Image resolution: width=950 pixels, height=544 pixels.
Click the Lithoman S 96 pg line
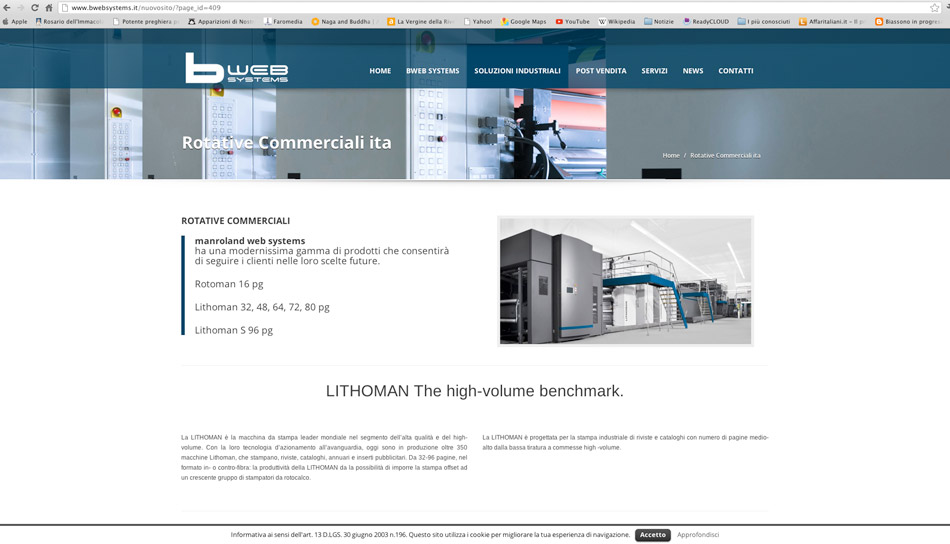233,330
